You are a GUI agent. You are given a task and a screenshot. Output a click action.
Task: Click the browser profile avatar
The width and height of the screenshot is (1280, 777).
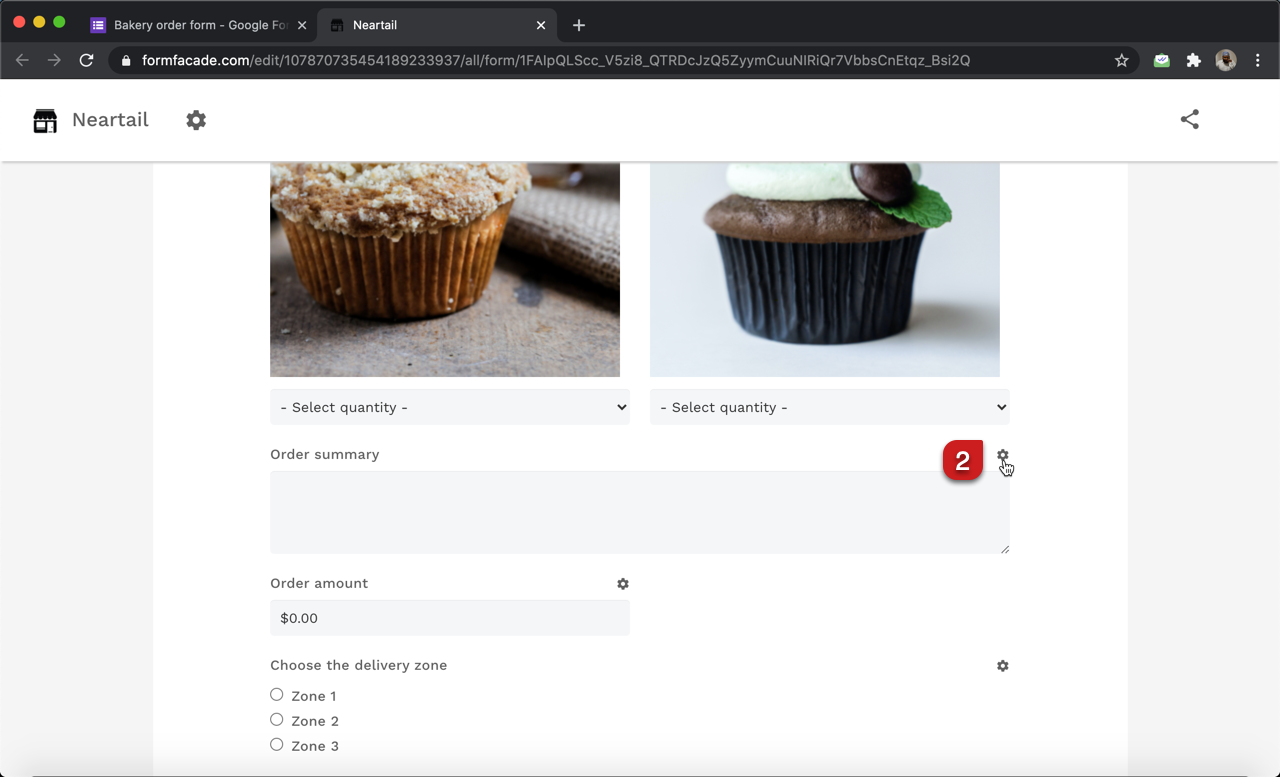1225,60
